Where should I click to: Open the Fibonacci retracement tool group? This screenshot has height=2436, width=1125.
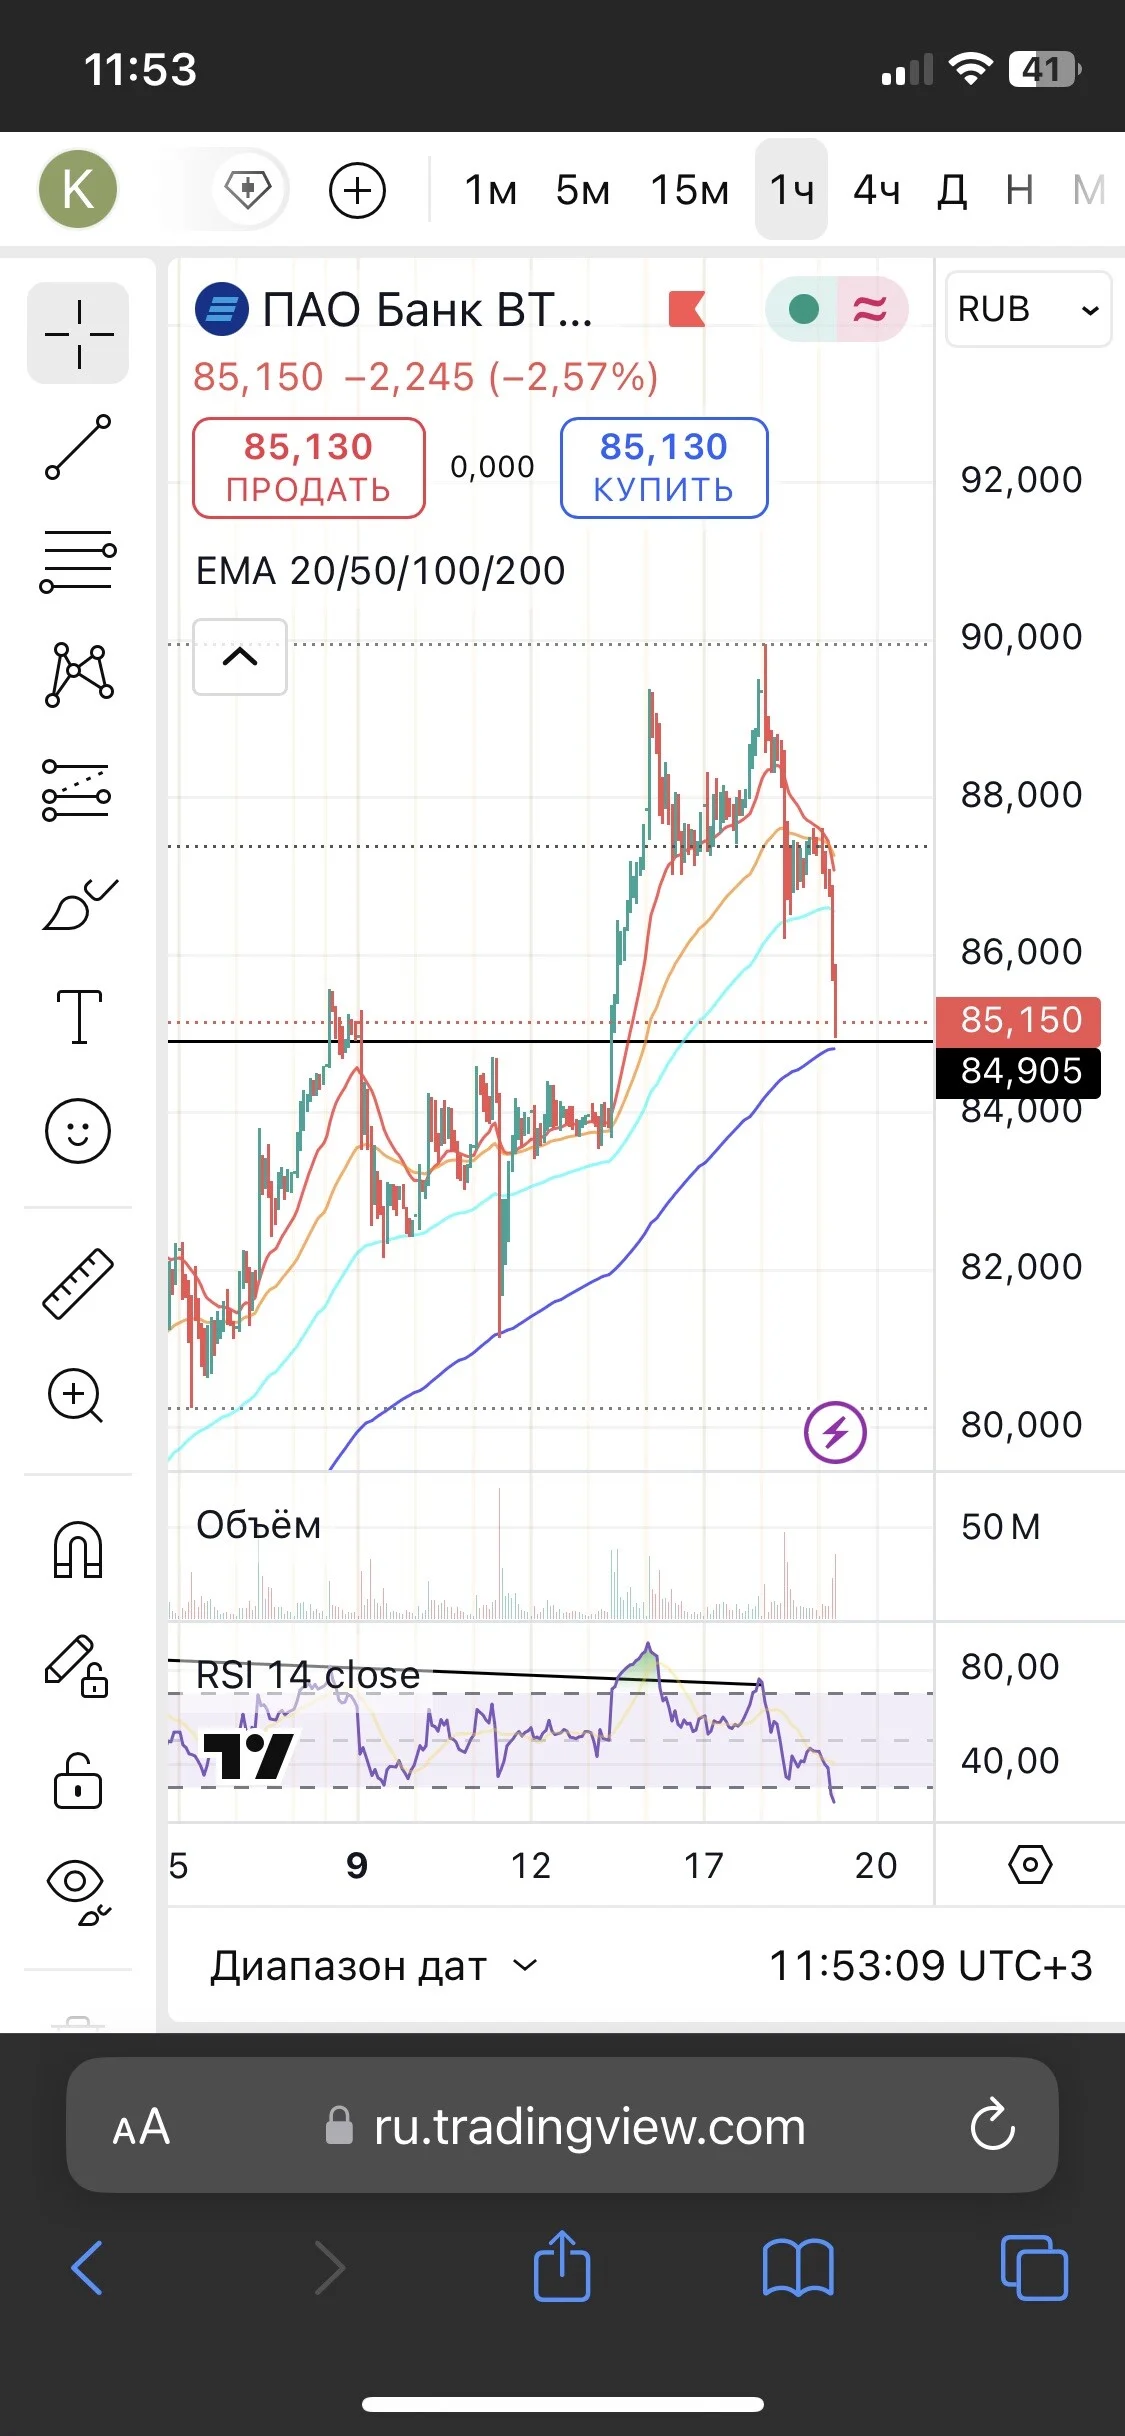click(78, 561)
